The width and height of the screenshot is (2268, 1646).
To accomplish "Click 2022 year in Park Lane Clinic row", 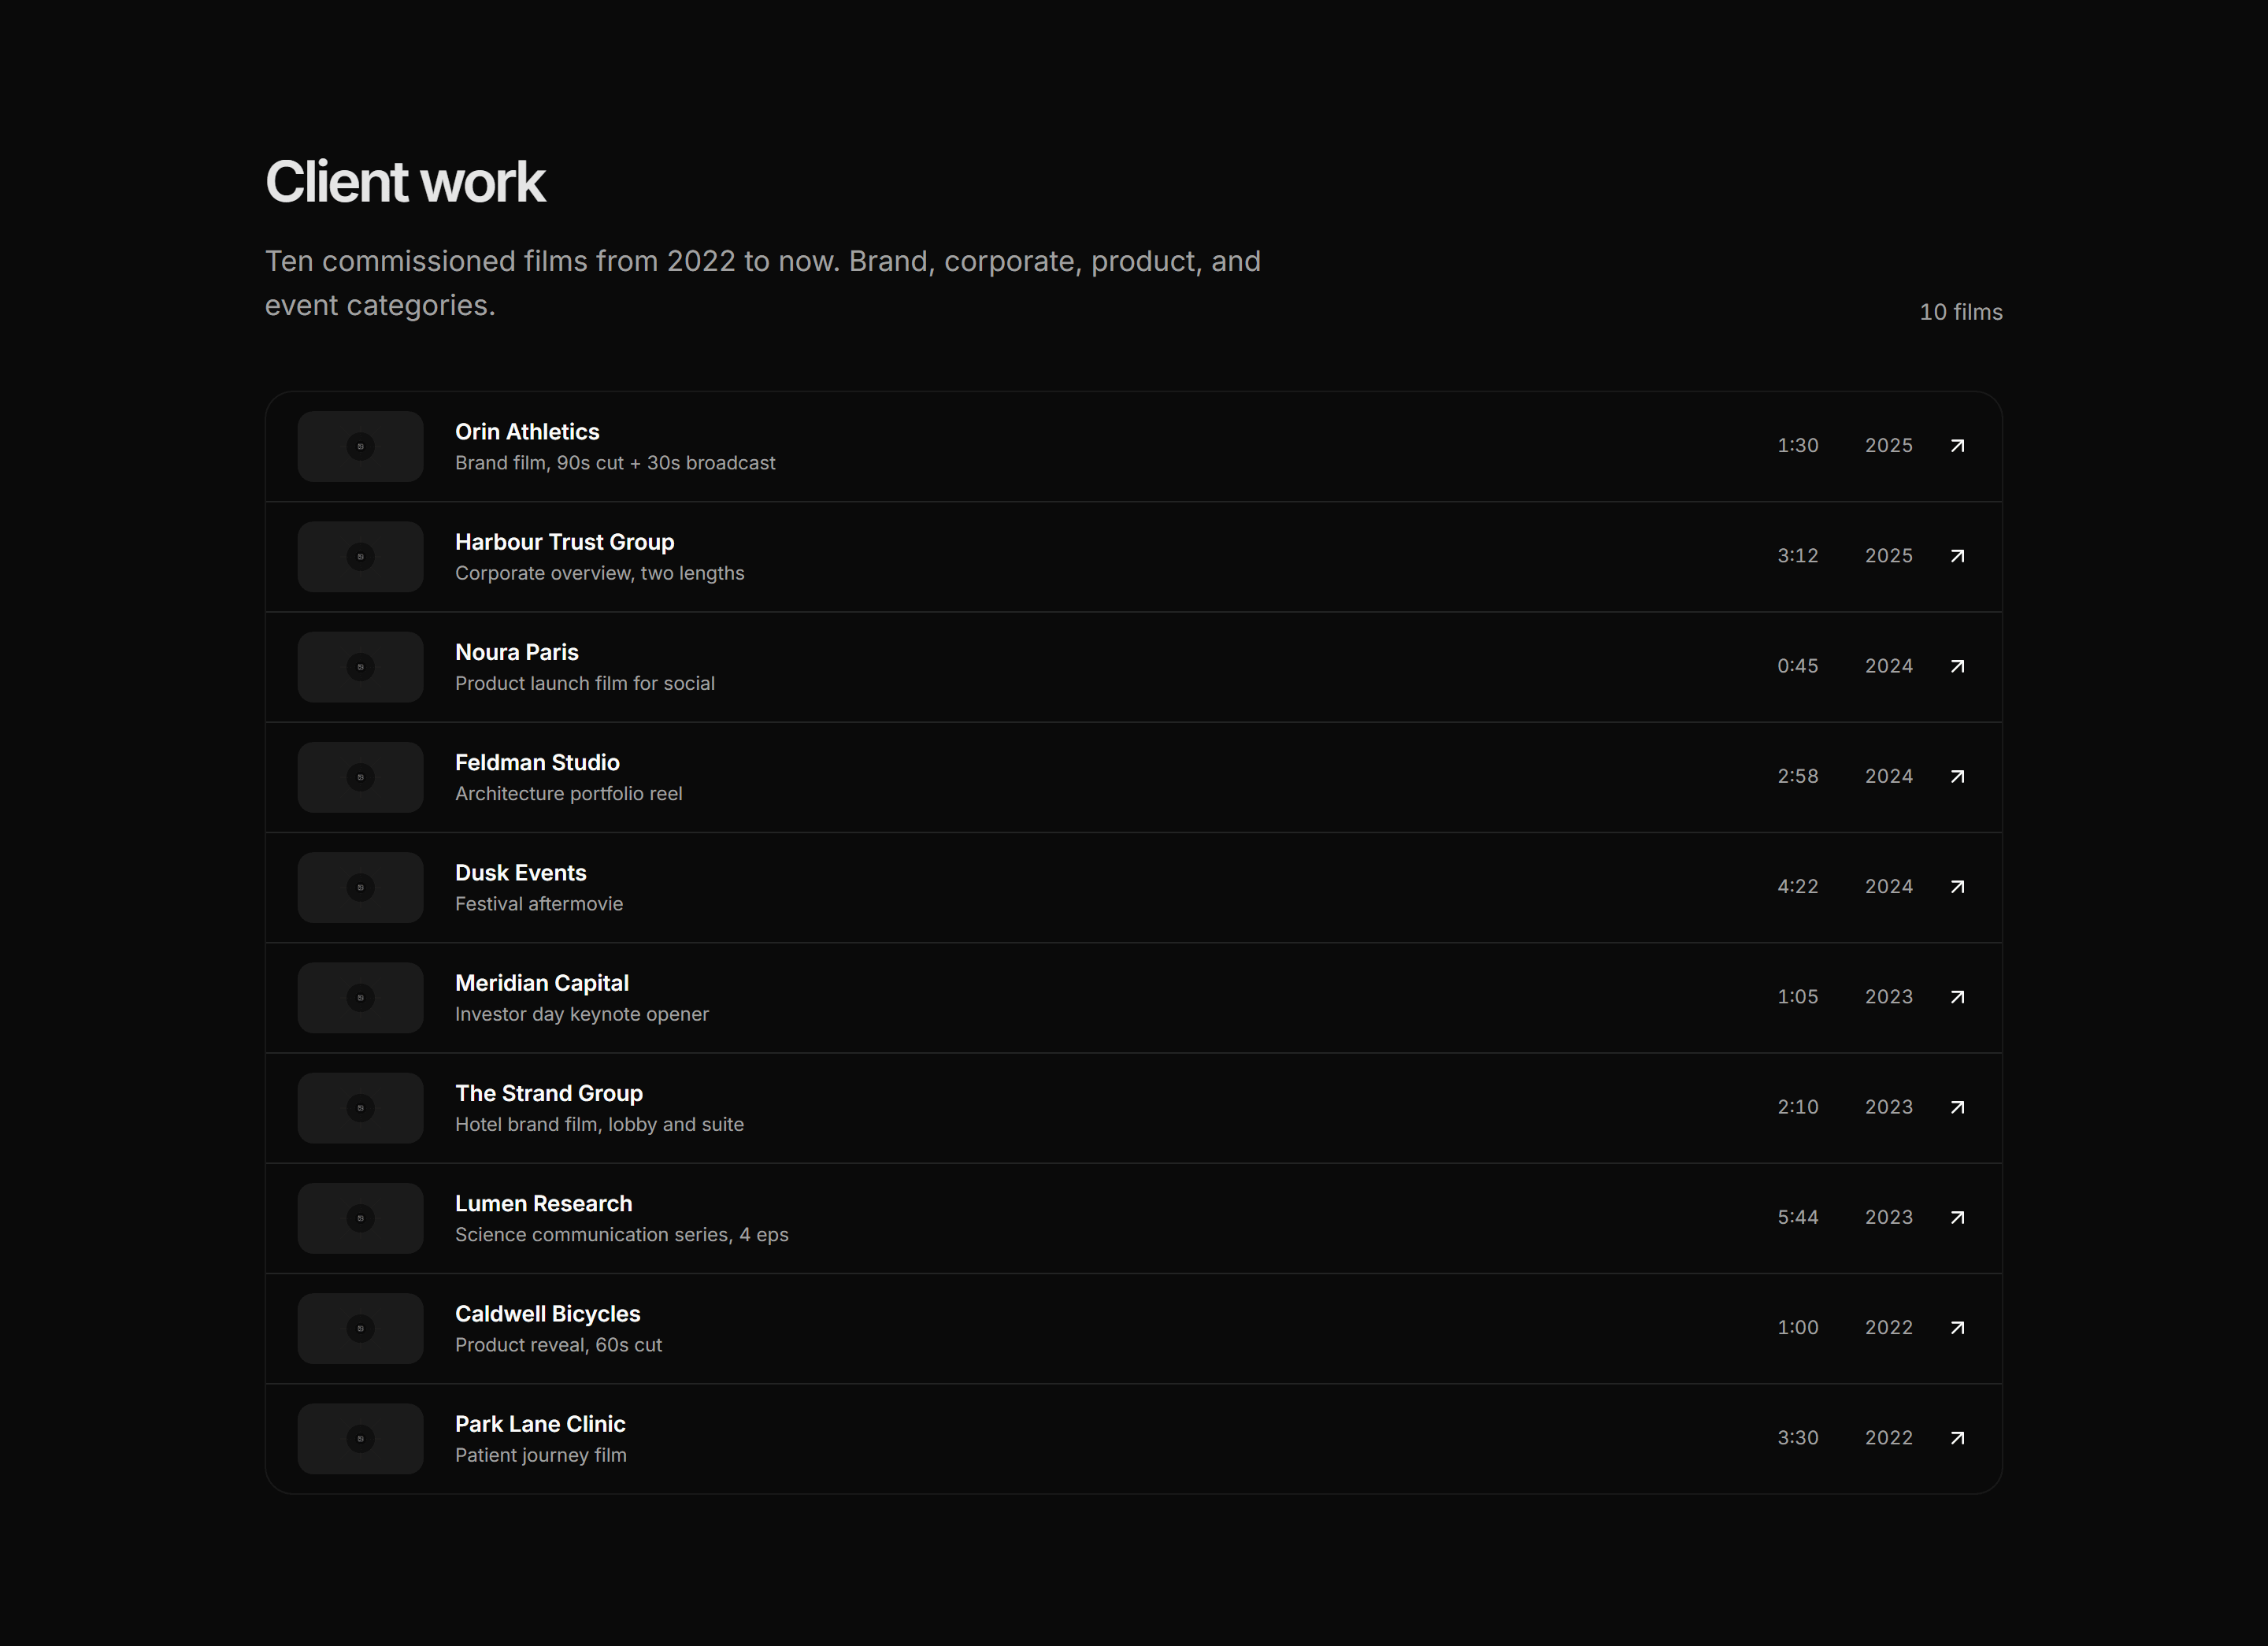I will tap(1889, 1438).
